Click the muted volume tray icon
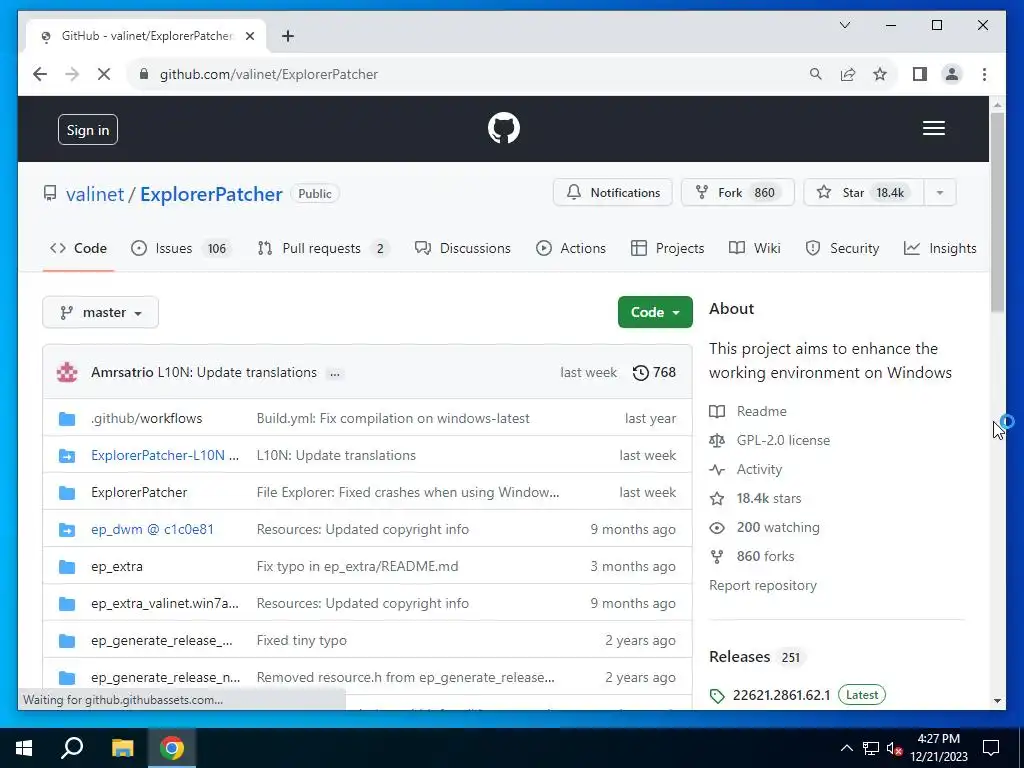Screen dimensions: 1024x768 tap(894, 748)
